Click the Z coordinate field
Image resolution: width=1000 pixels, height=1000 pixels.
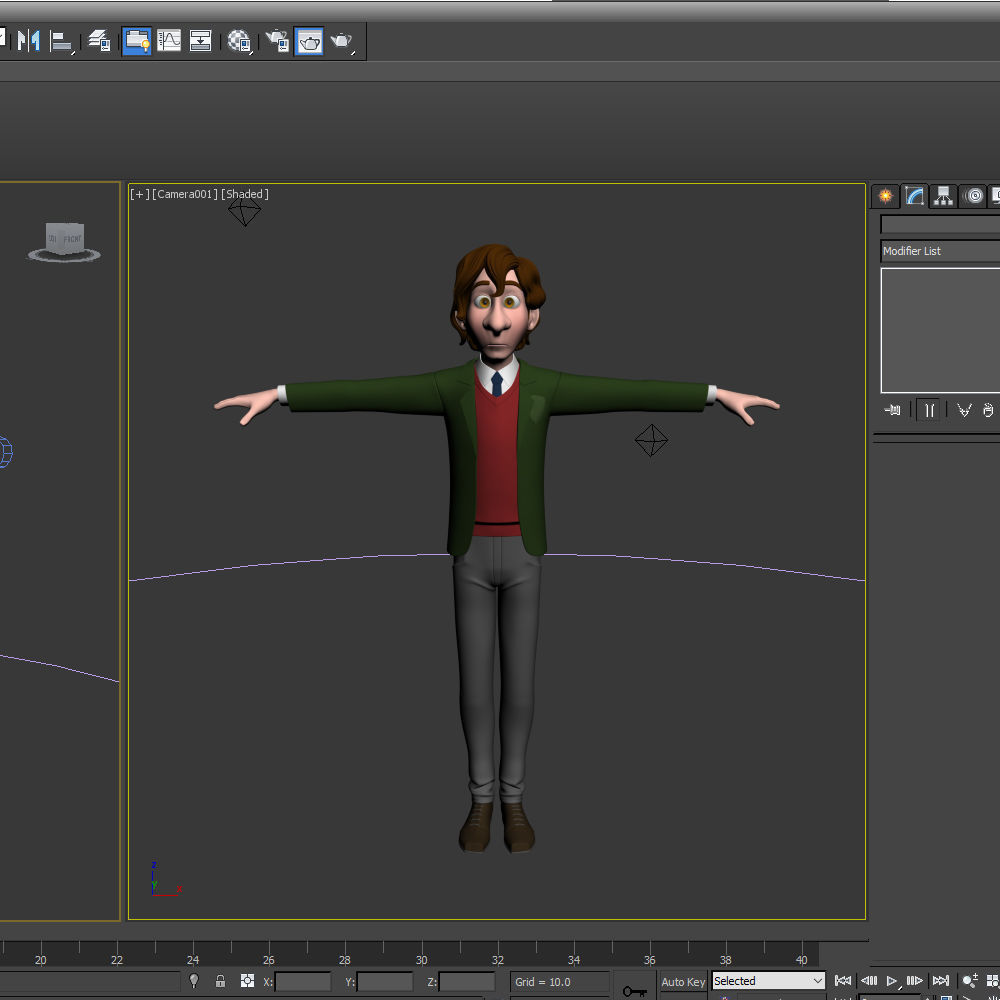pyautogui.click(x=467, y=982)
